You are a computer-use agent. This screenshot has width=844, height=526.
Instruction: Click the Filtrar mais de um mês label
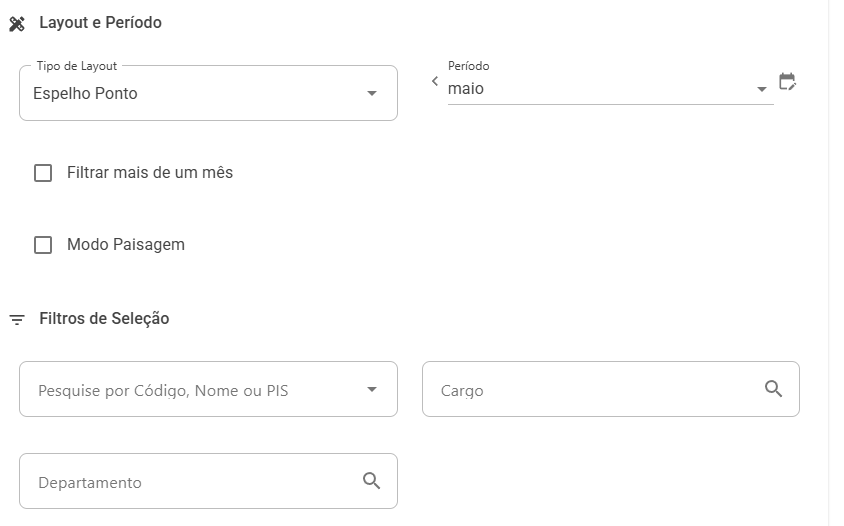[150, 172]
